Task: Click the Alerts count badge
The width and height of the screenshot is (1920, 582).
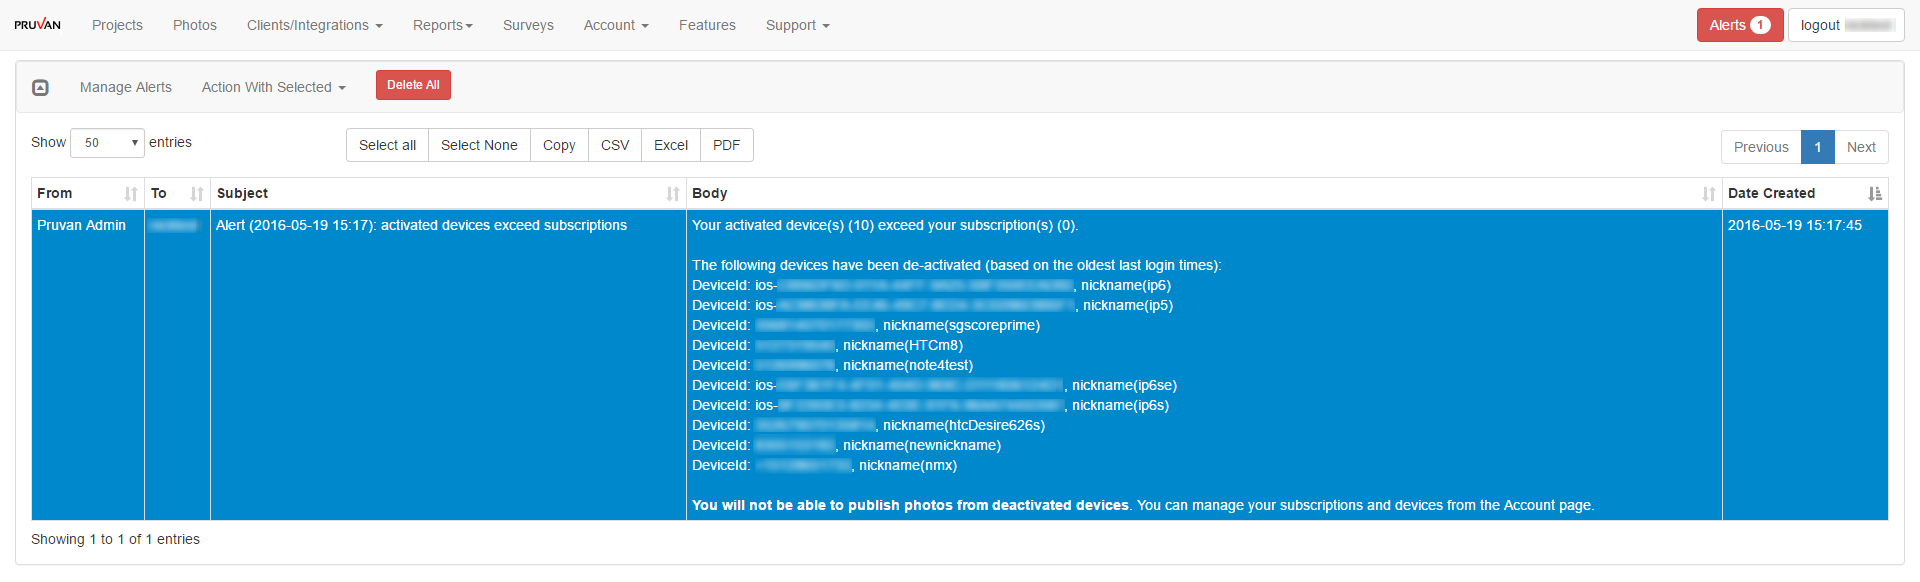Action: (1760, 25)
